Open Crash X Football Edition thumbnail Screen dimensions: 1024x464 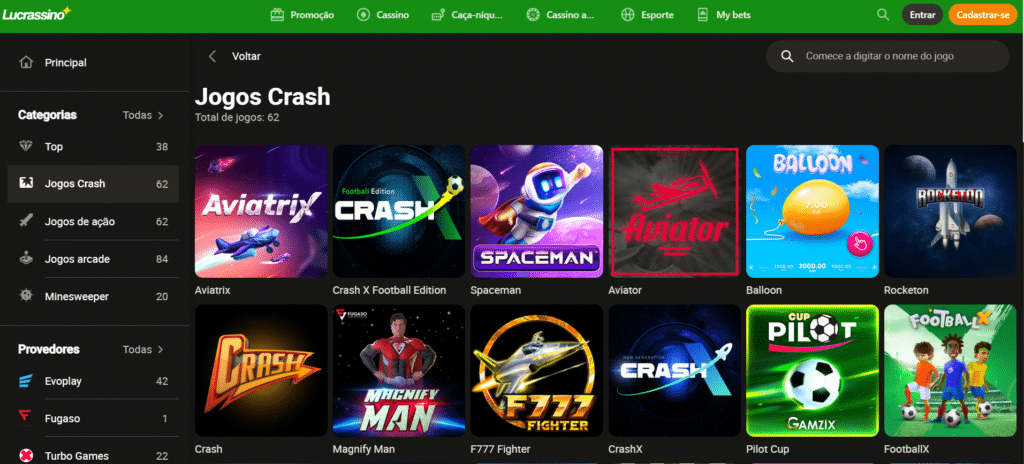click(399, 211)
